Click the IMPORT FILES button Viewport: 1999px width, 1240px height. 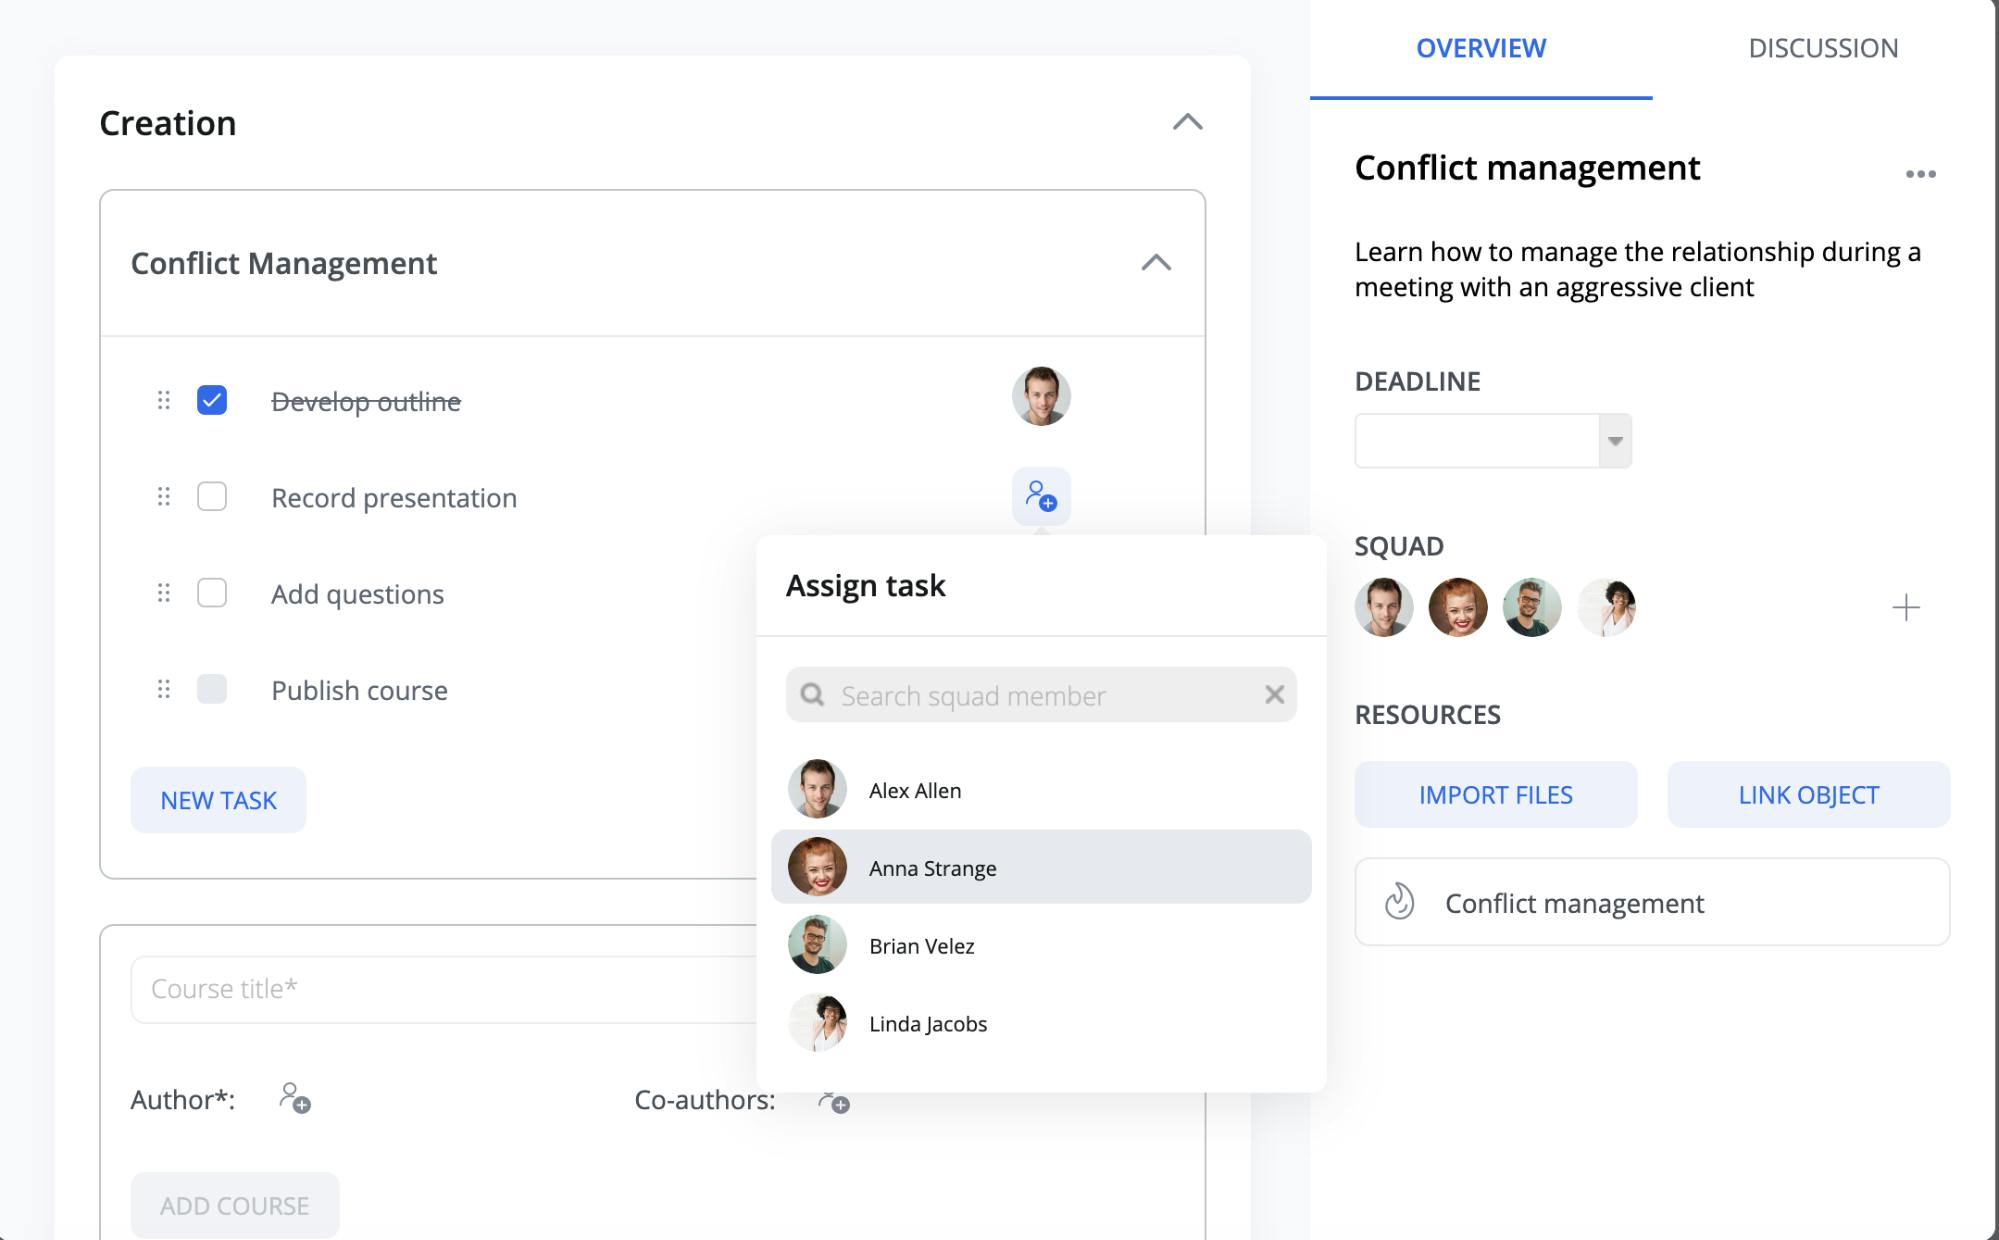pos(1496,794)
